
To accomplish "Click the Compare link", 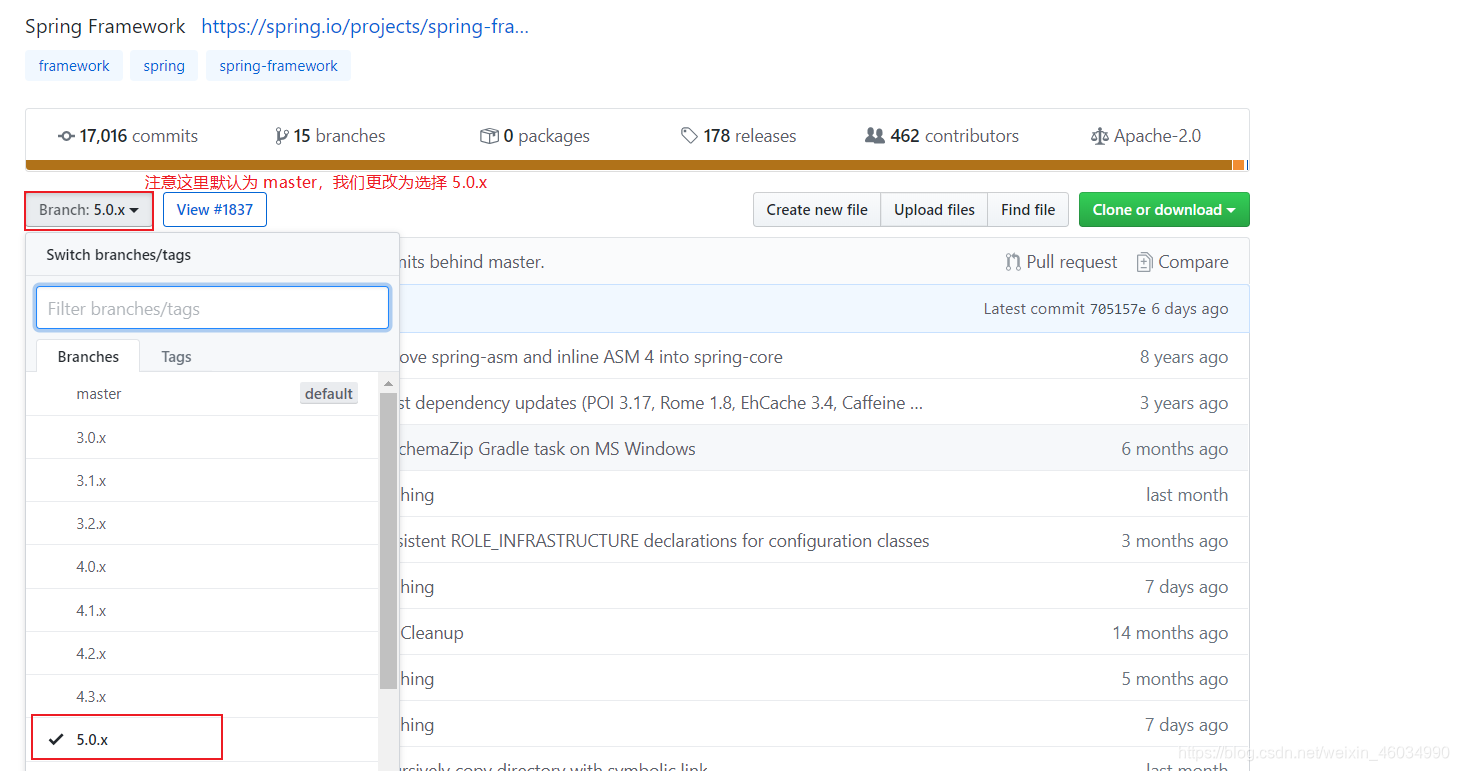I will click(x=1182, y=262).
